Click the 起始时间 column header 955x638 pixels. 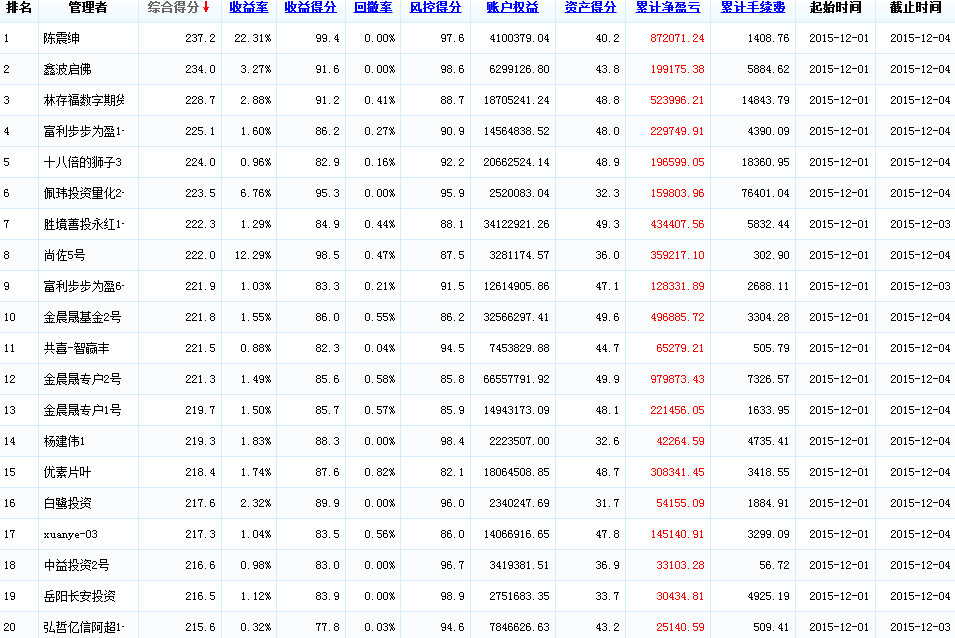(x=835, y=7)
